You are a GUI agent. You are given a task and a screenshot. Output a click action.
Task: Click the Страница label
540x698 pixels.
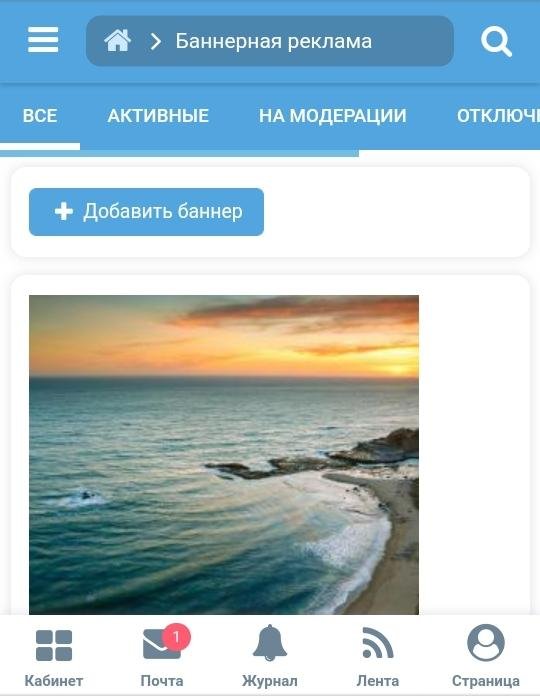pyautogui.click(x=486, y=681)
